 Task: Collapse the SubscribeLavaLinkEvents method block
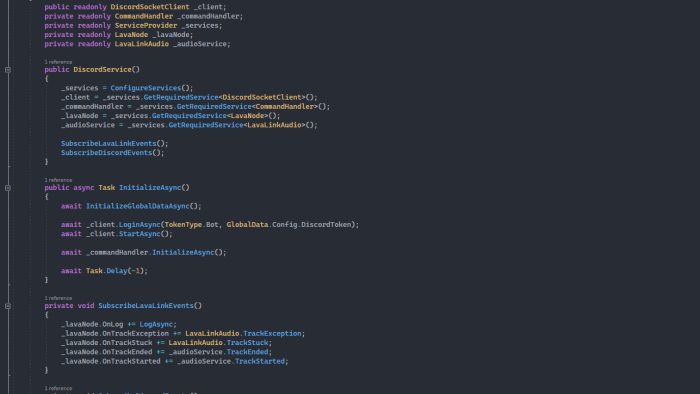click(x=8, y=306)
